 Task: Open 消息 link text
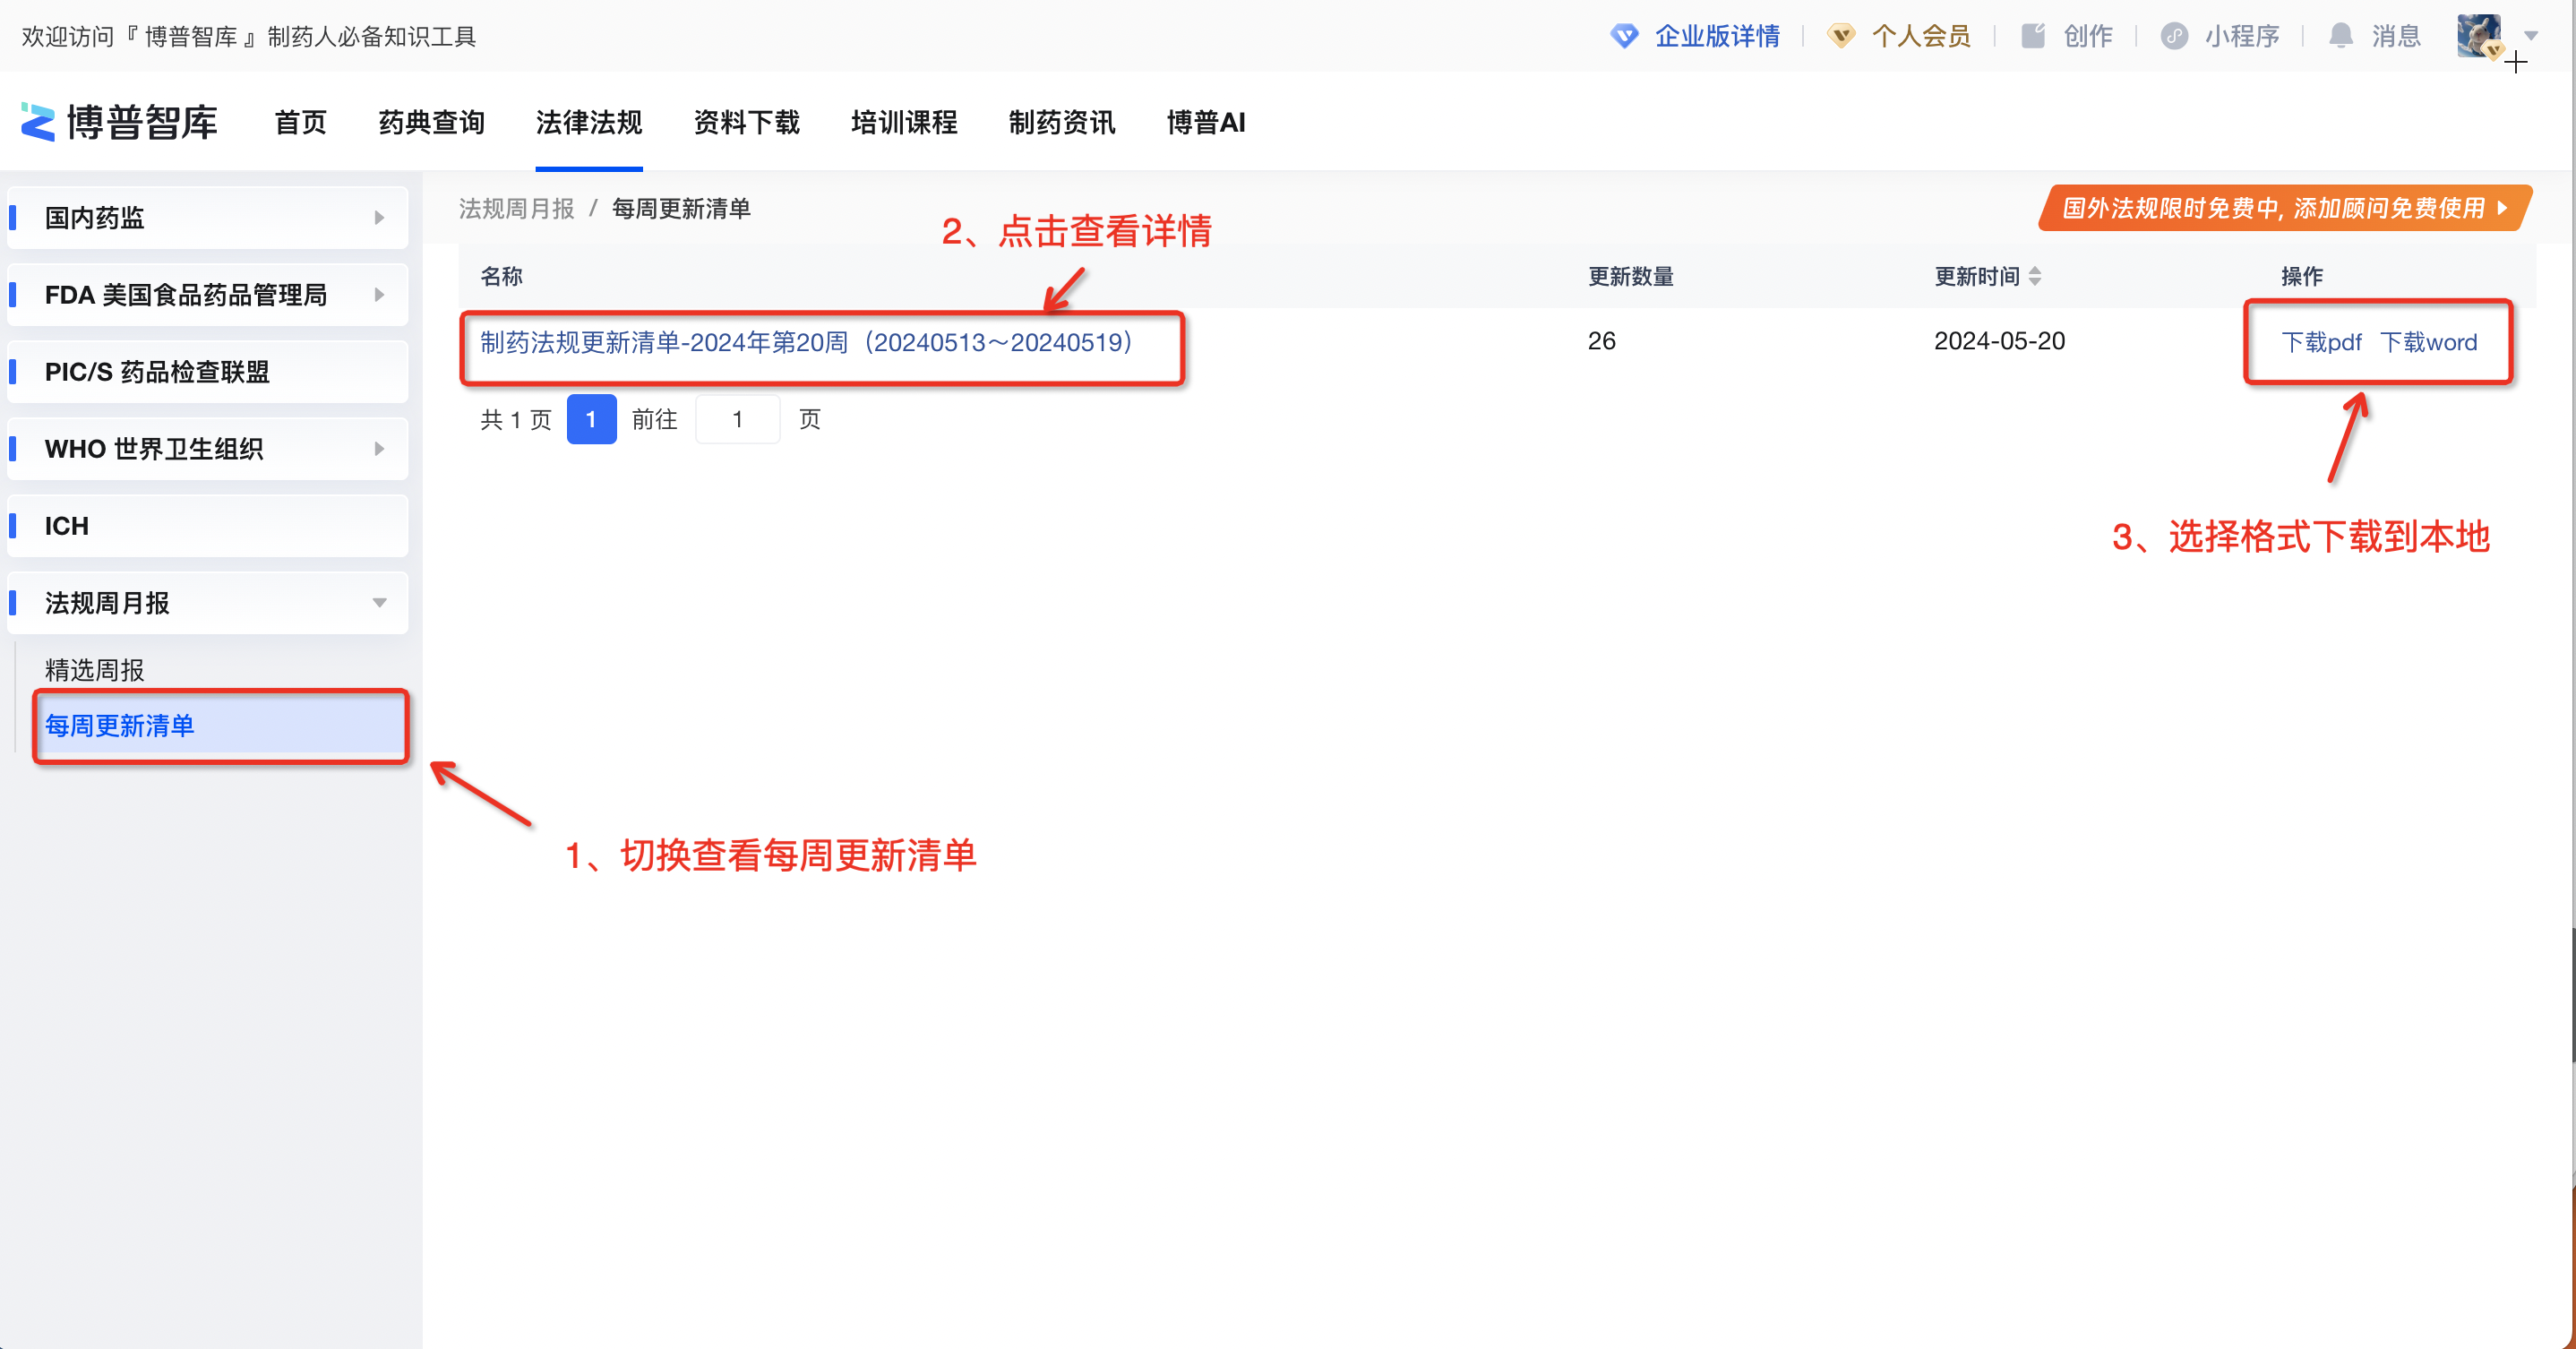2396,37
